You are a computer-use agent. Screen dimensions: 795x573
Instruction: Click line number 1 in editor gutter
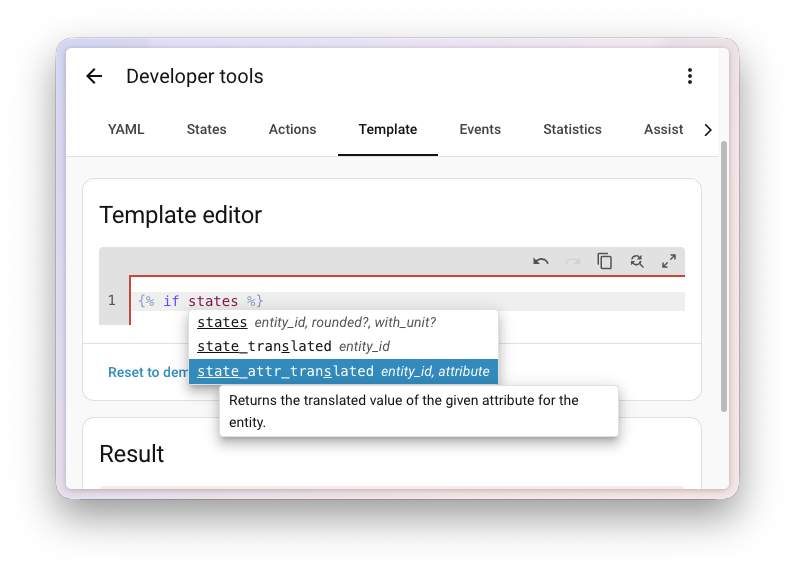pyautogui.click(x=112, y=301)
